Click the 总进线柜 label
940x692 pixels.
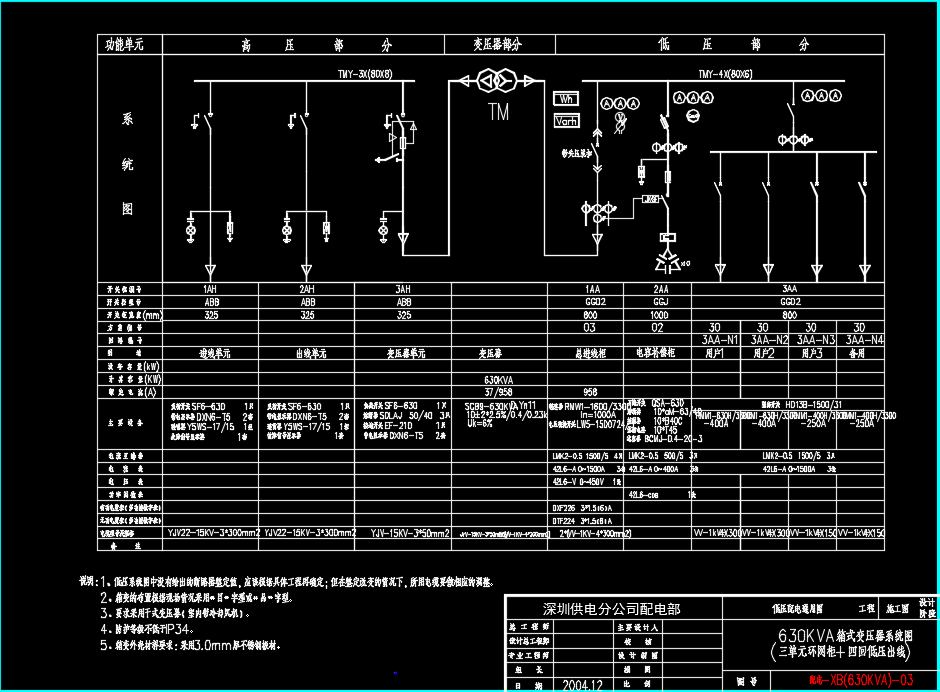pos(590,354)
